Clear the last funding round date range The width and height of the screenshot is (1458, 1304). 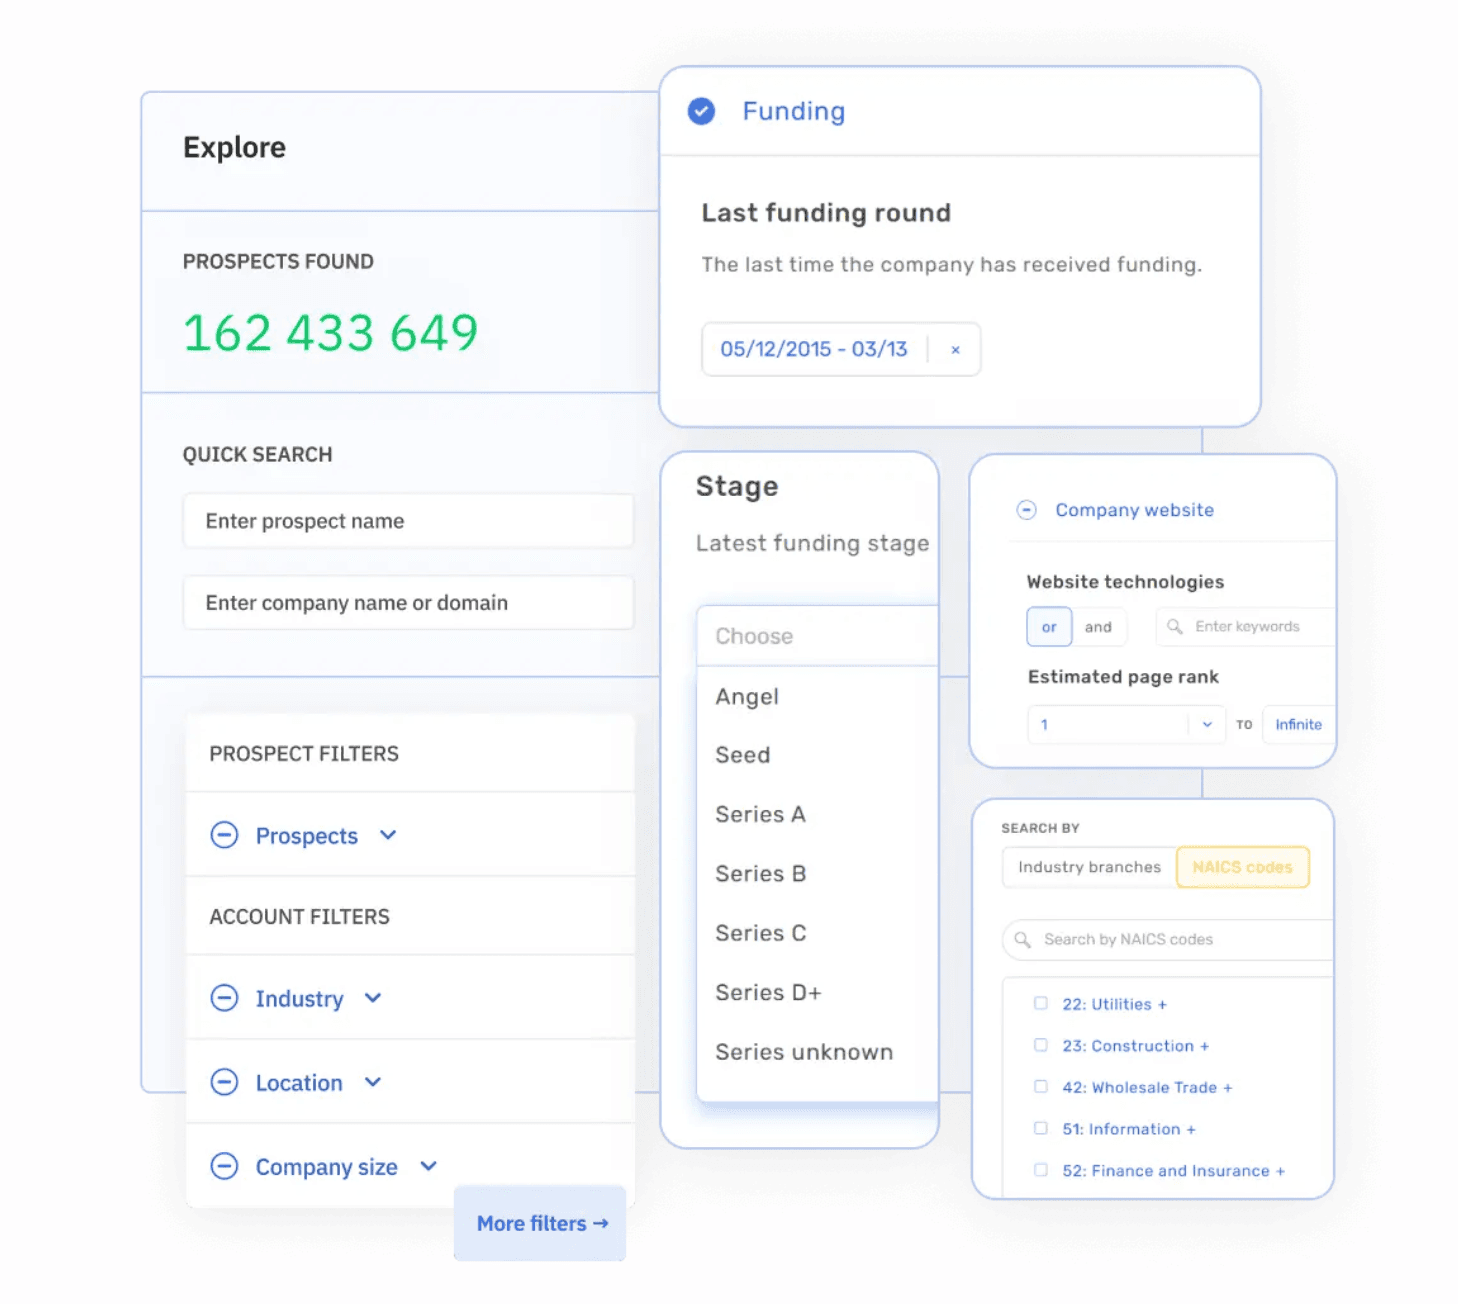tap(955, 350)
